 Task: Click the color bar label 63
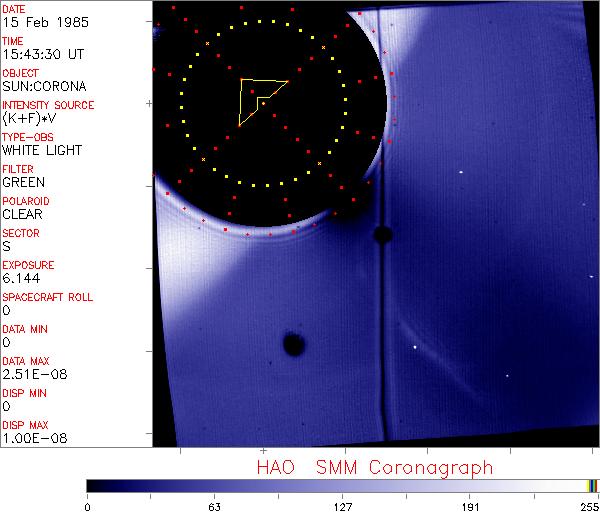pos(215,507)
